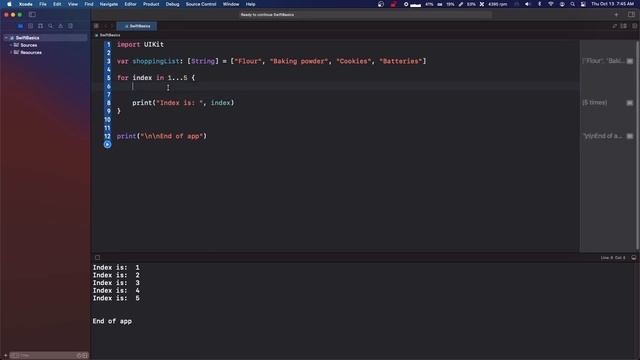Open the related items grid icon
The image size is (640, 360).
click(x=96, y=26)
